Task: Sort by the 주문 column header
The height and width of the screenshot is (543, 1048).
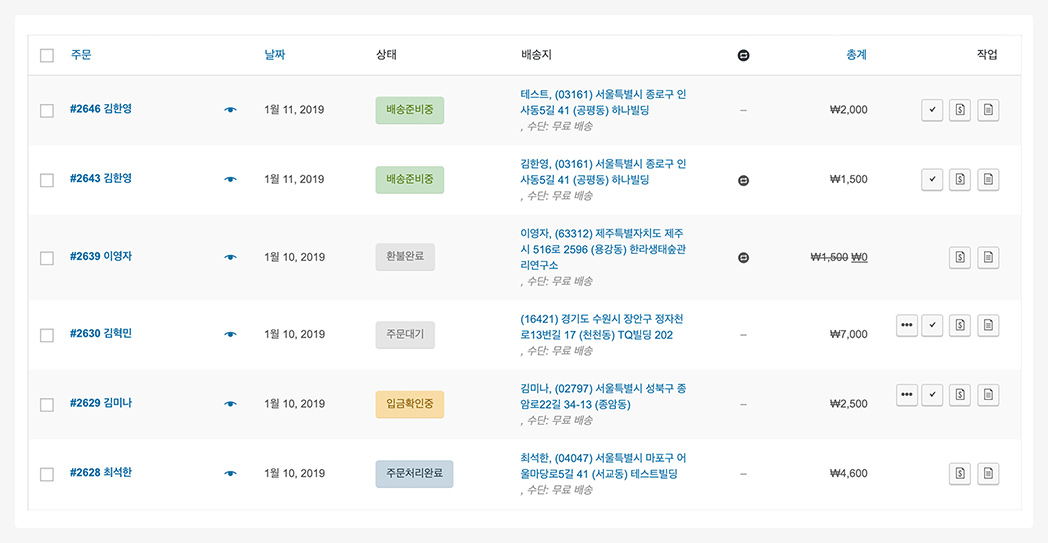Action: [81, 55]
